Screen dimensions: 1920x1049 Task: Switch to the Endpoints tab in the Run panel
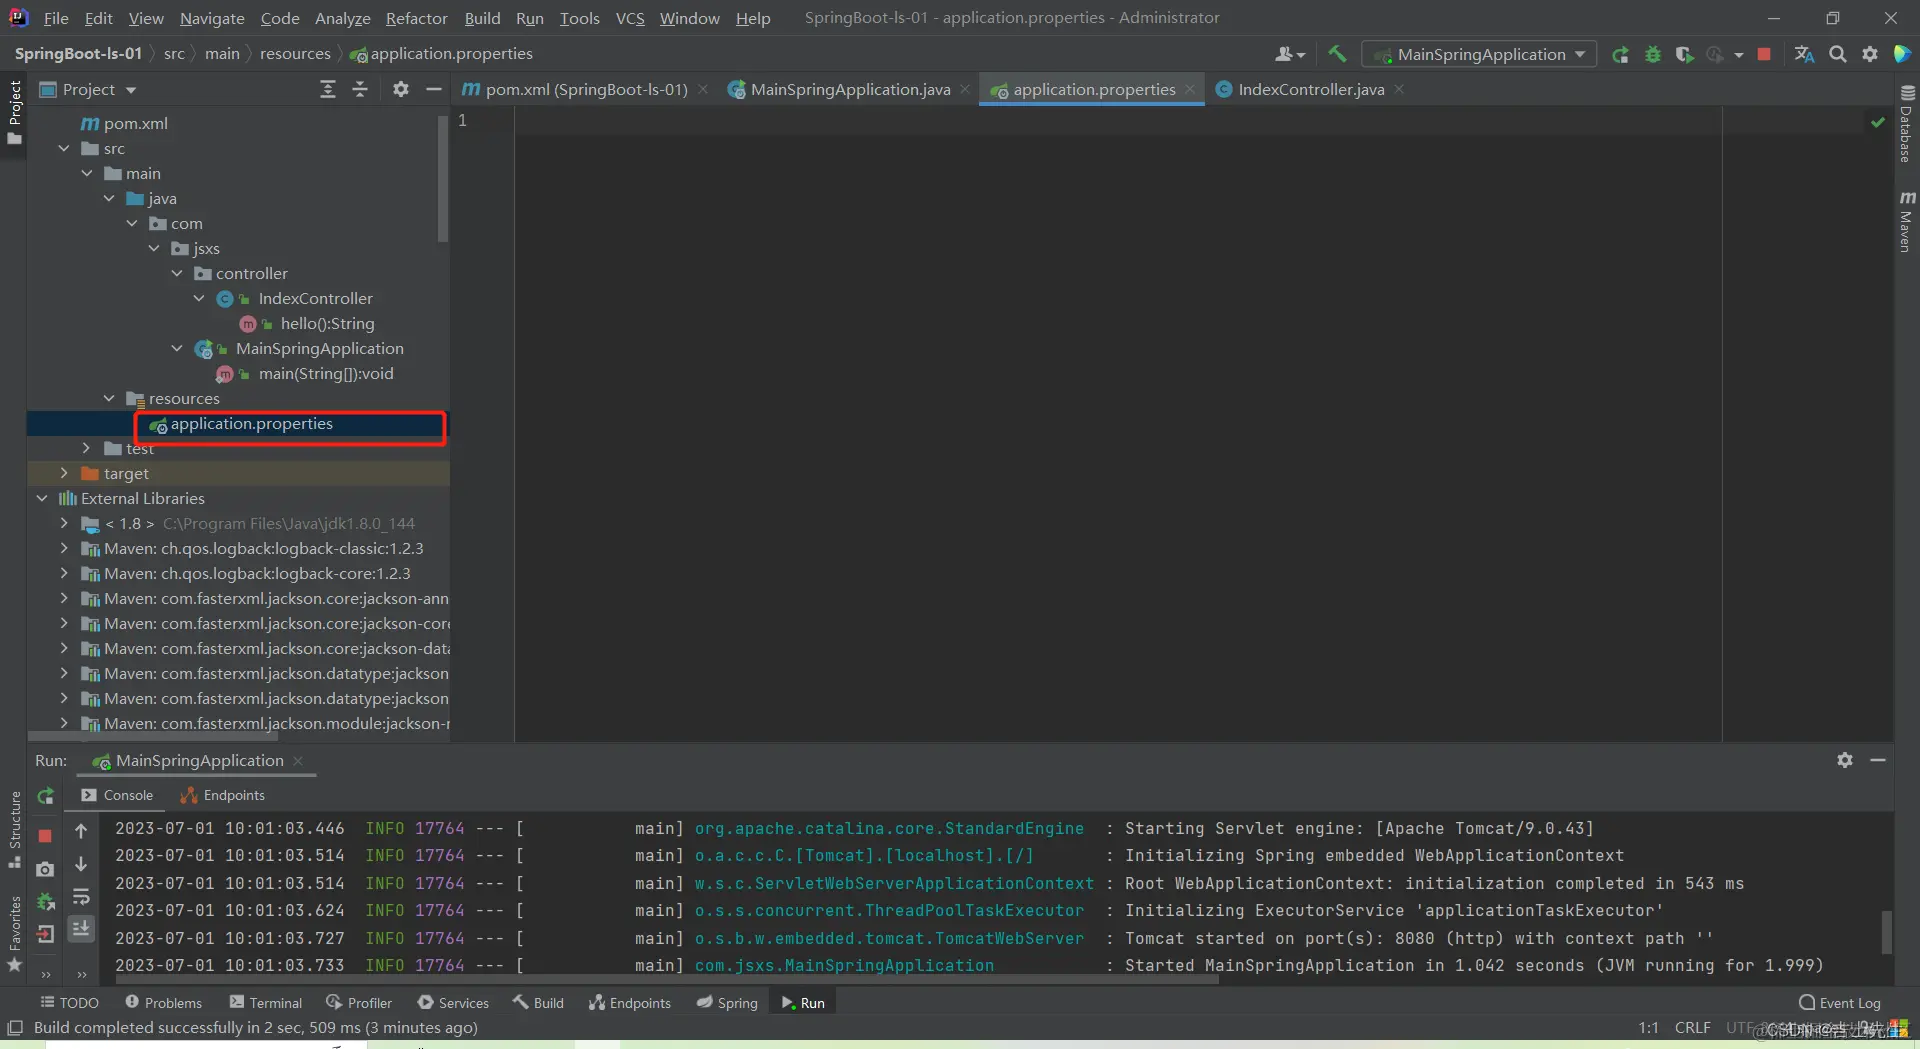[223, 796]
